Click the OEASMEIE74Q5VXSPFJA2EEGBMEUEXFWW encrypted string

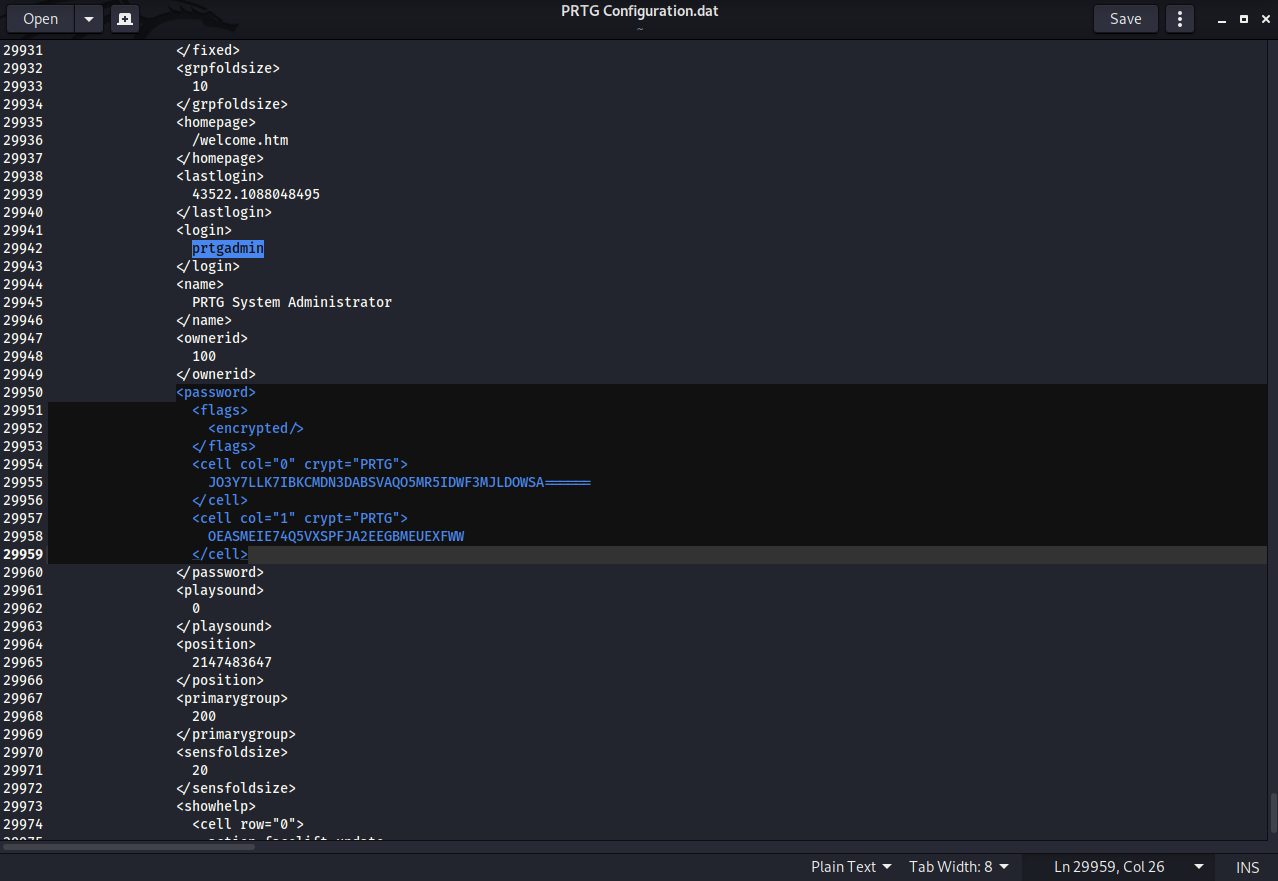point(336,536)
